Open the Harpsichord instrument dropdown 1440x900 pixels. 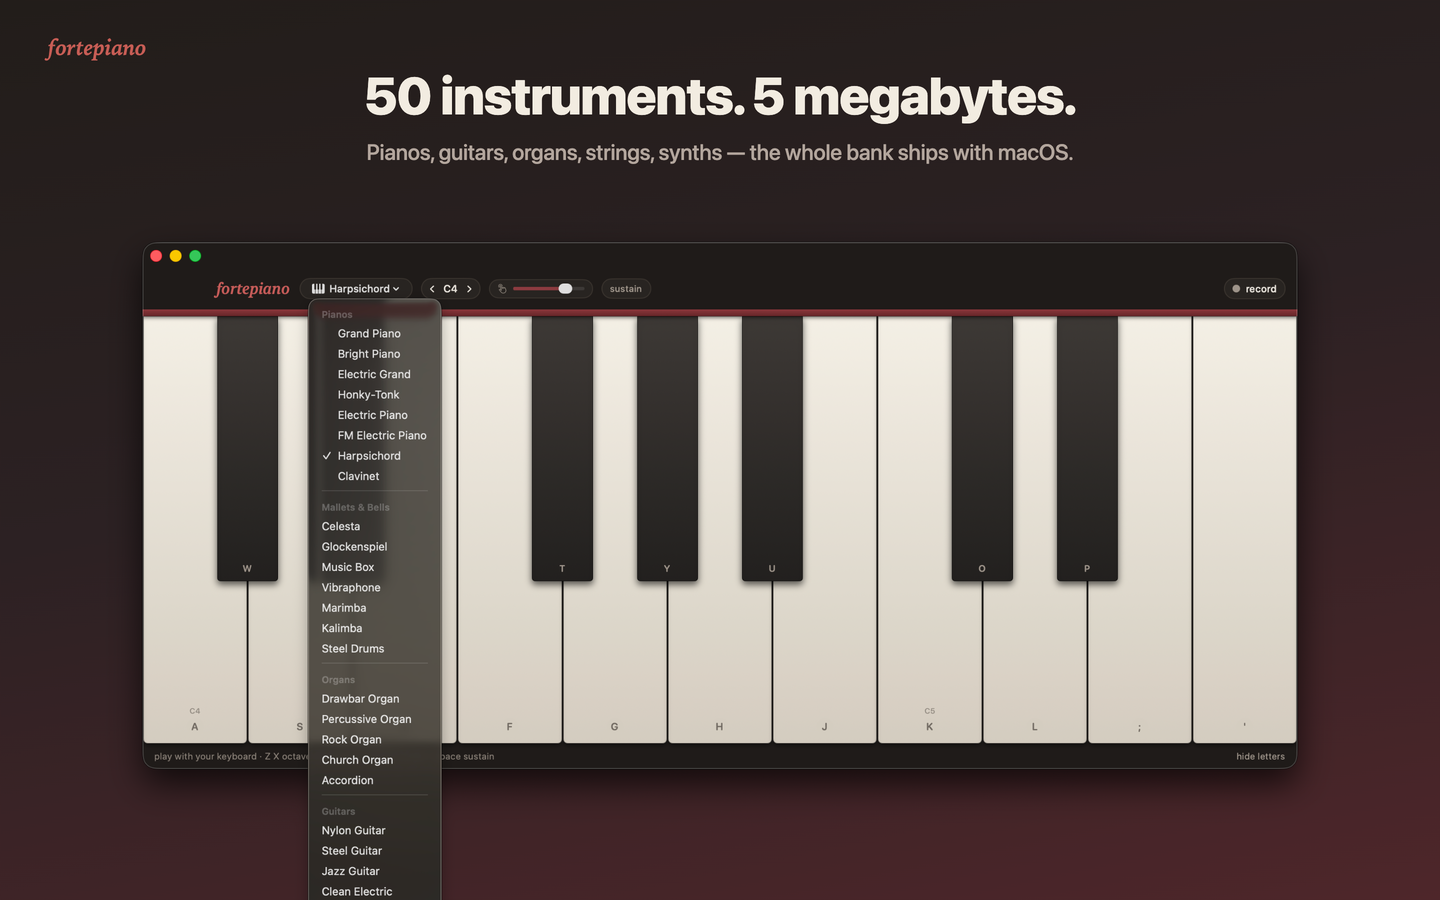(x=356, y=289)
